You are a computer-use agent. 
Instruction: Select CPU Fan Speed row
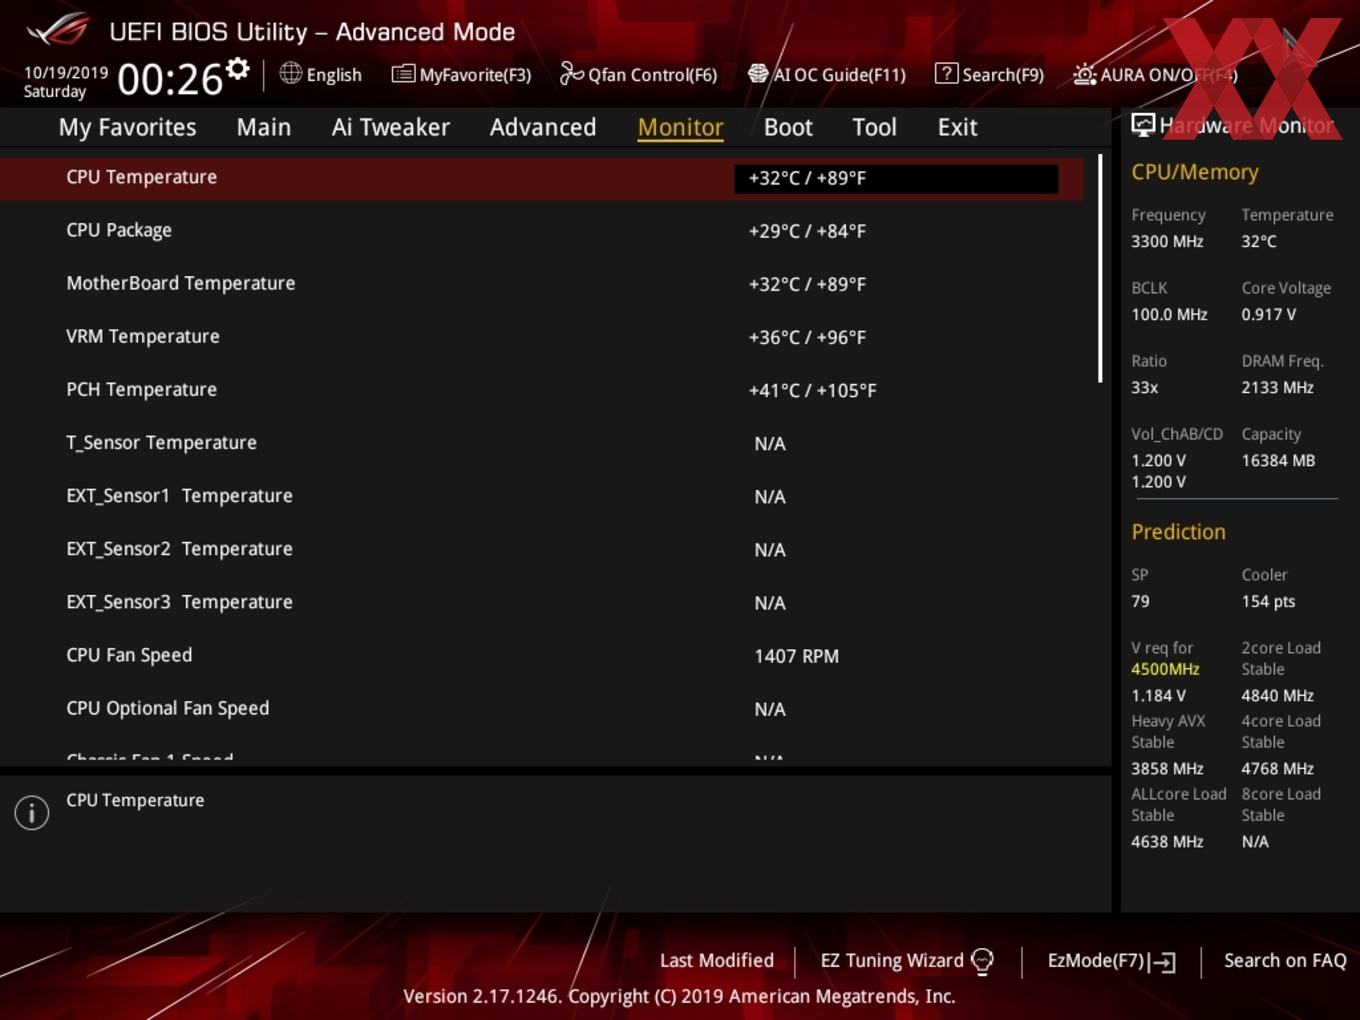pyautogui.click(x=541, y=655)
